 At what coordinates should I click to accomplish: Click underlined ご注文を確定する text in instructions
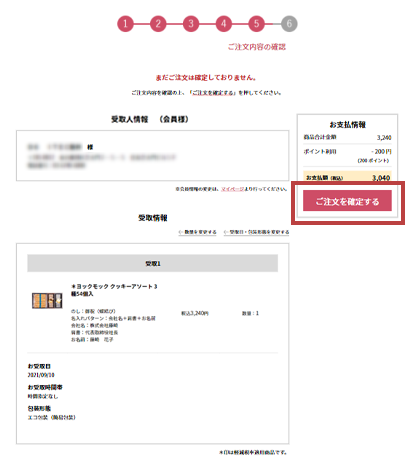click(x=213, y=93)
